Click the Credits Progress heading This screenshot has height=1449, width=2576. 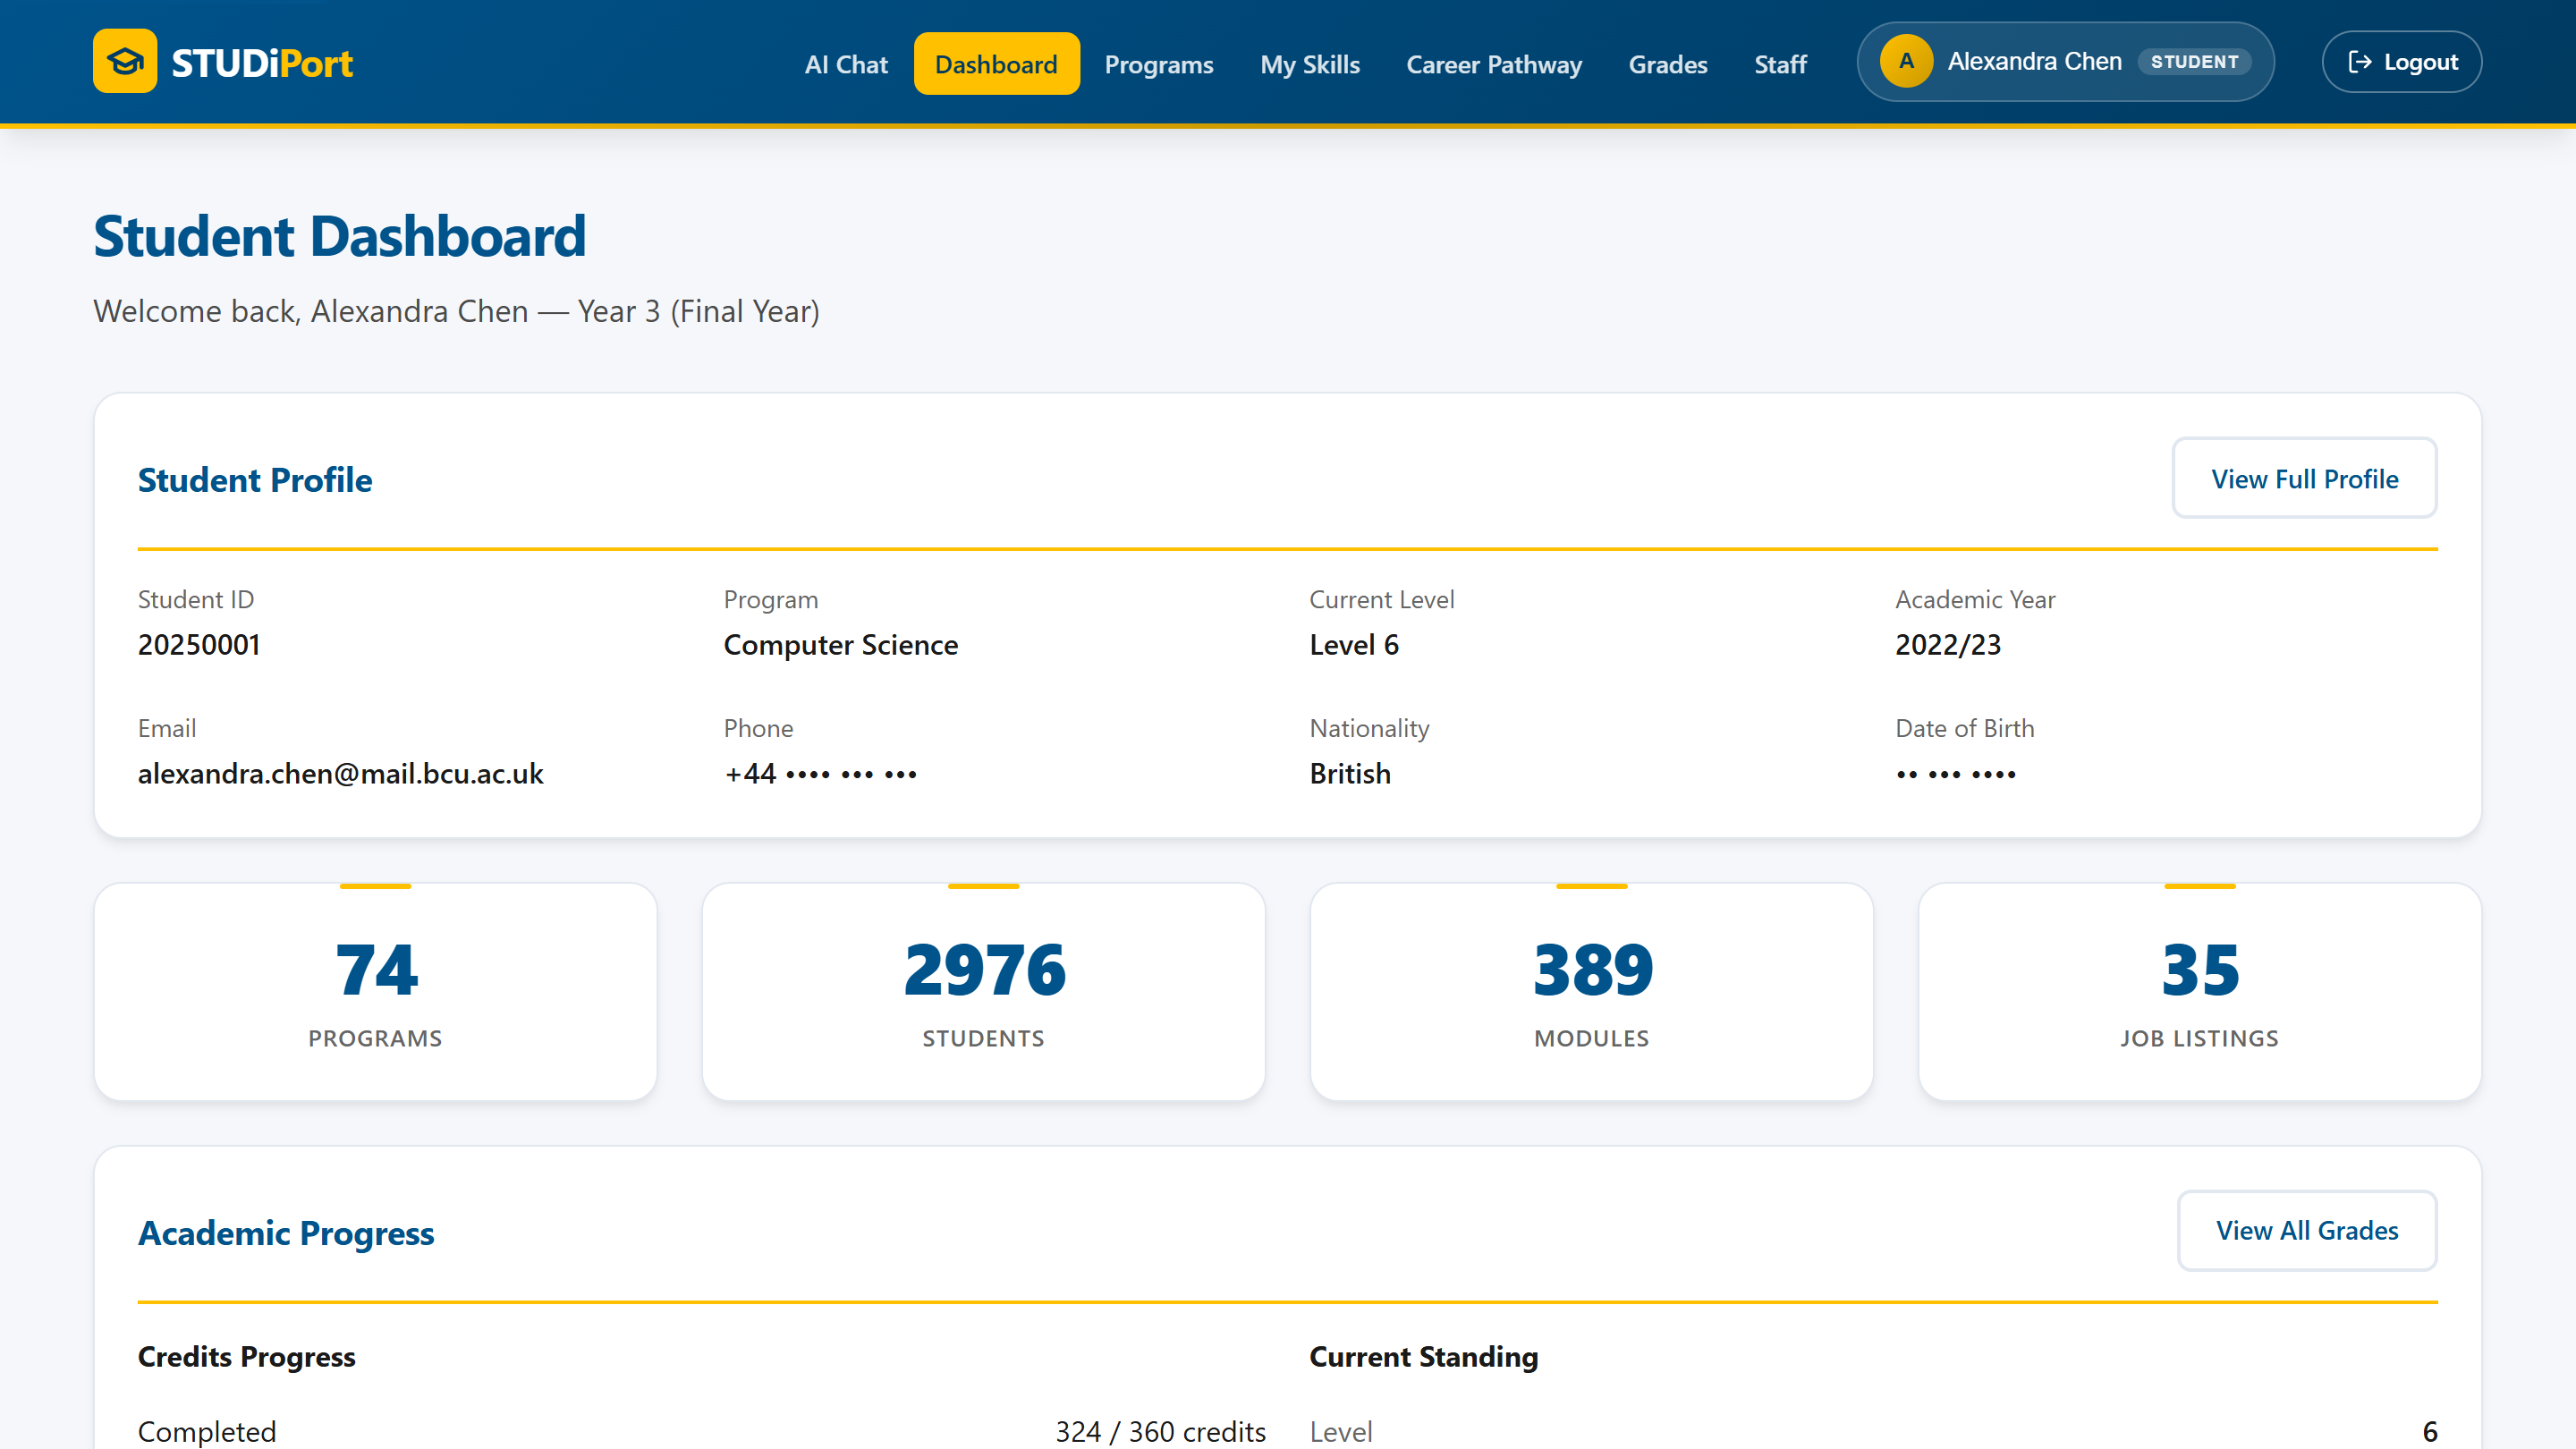pos(246,1356)
